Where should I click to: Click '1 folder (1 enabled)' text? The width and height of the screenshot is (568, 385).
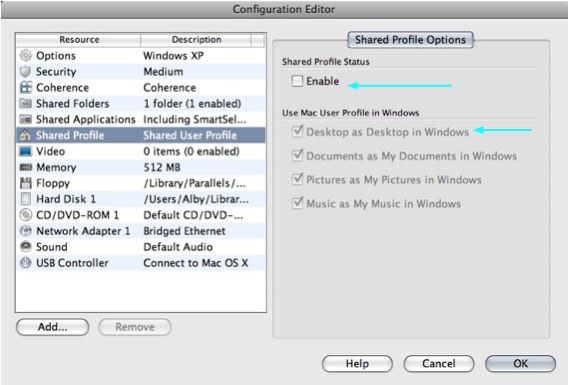click(192, 104)
